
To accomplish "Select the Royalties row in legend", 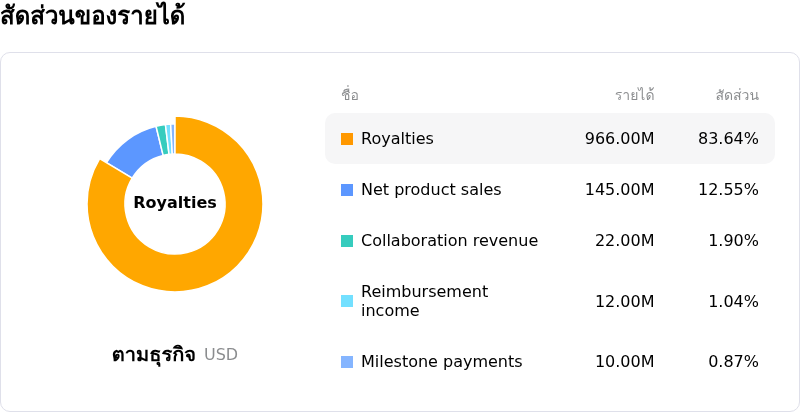I will (550, 139).
